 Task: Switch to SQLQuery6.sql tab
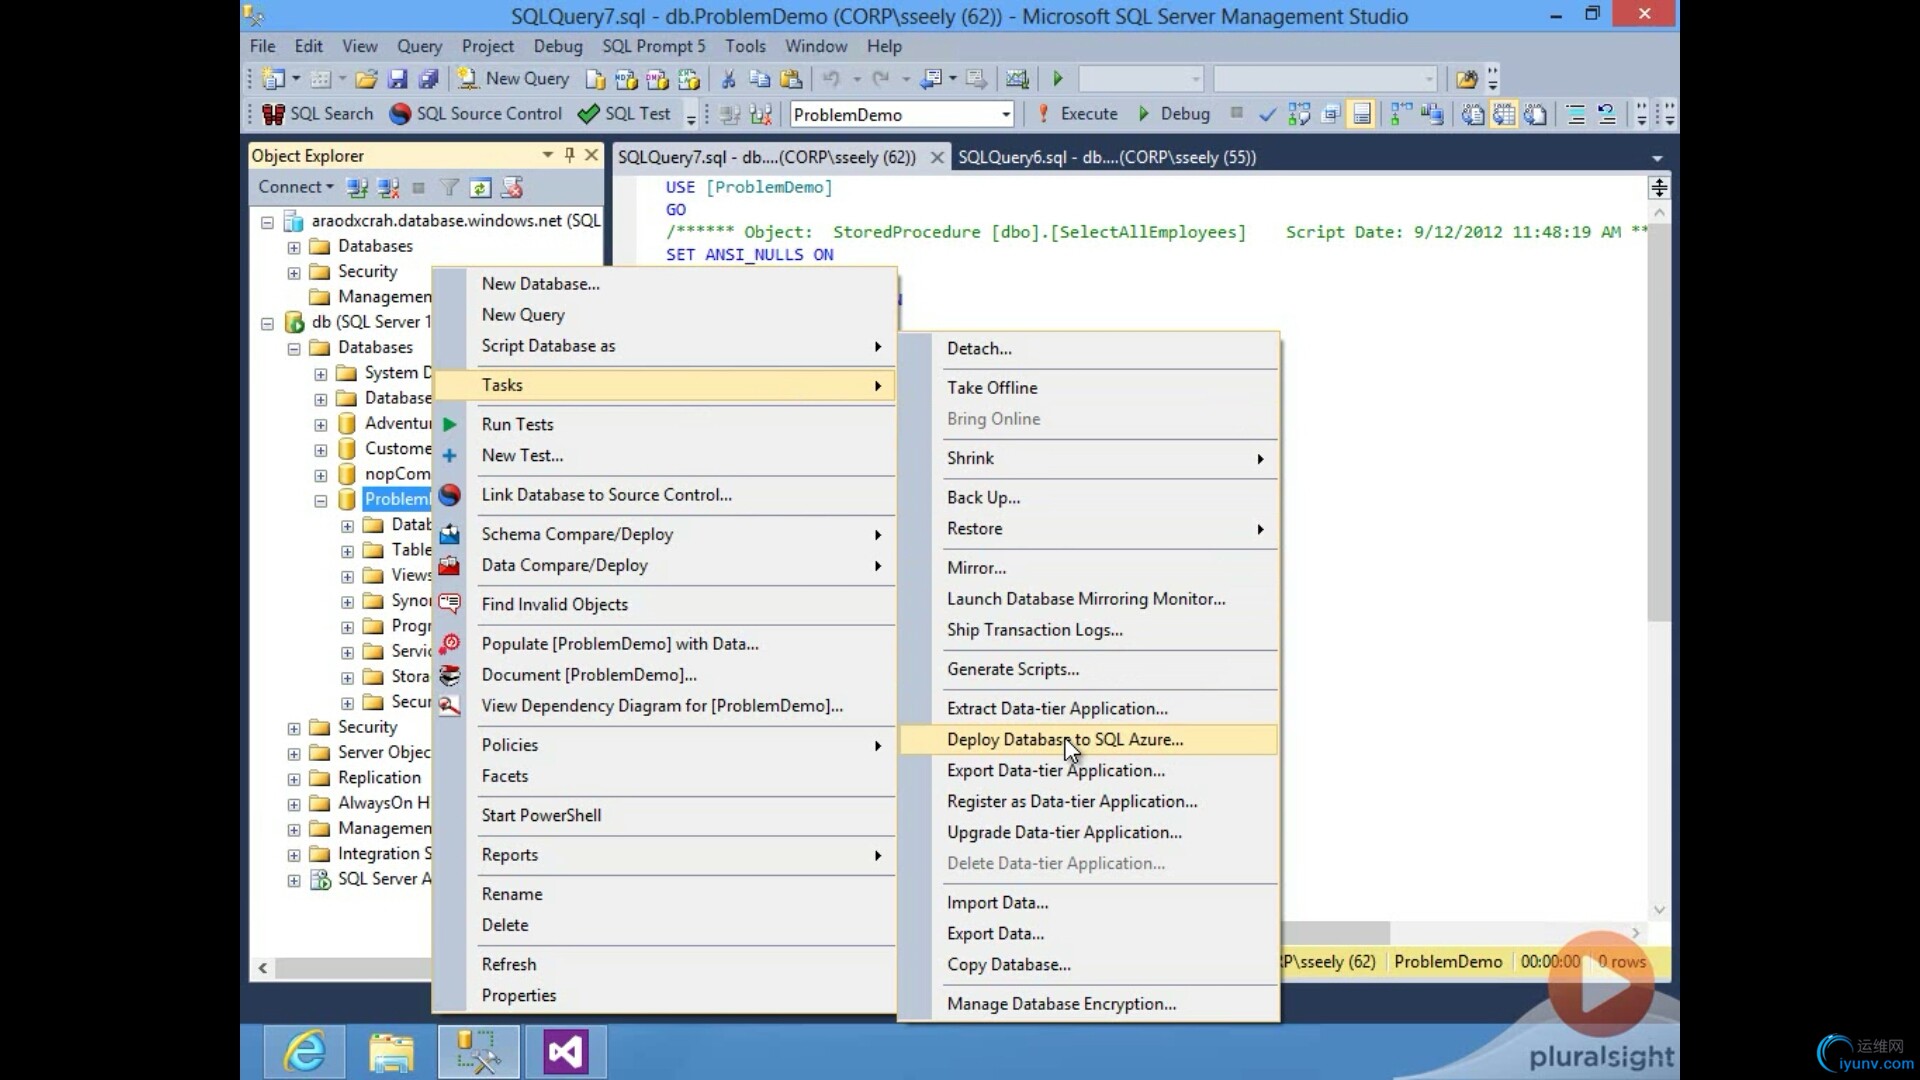pos(1106,157)
